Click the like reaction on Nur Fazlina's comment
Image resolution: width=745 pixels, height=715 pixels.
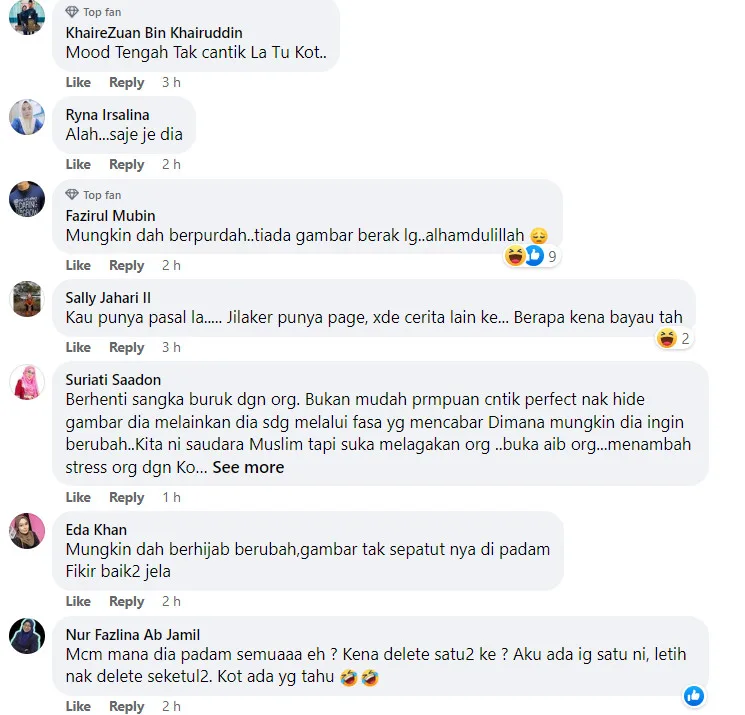tap(694, 696)
